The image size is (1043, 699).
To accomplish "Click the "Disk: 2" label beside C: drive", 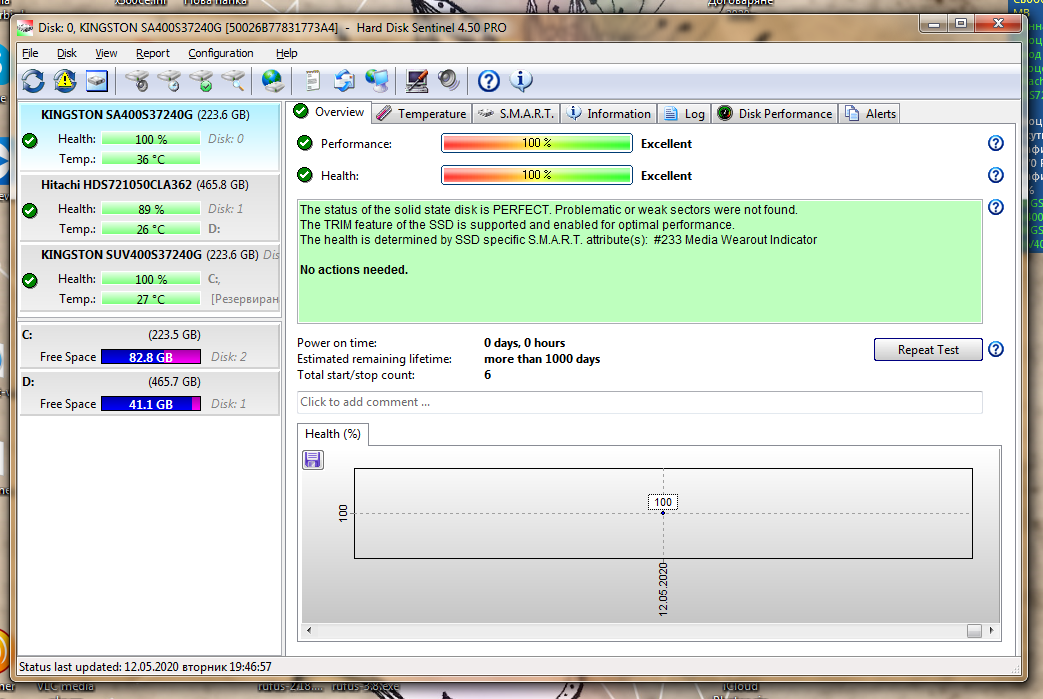I will pos(229,357).
